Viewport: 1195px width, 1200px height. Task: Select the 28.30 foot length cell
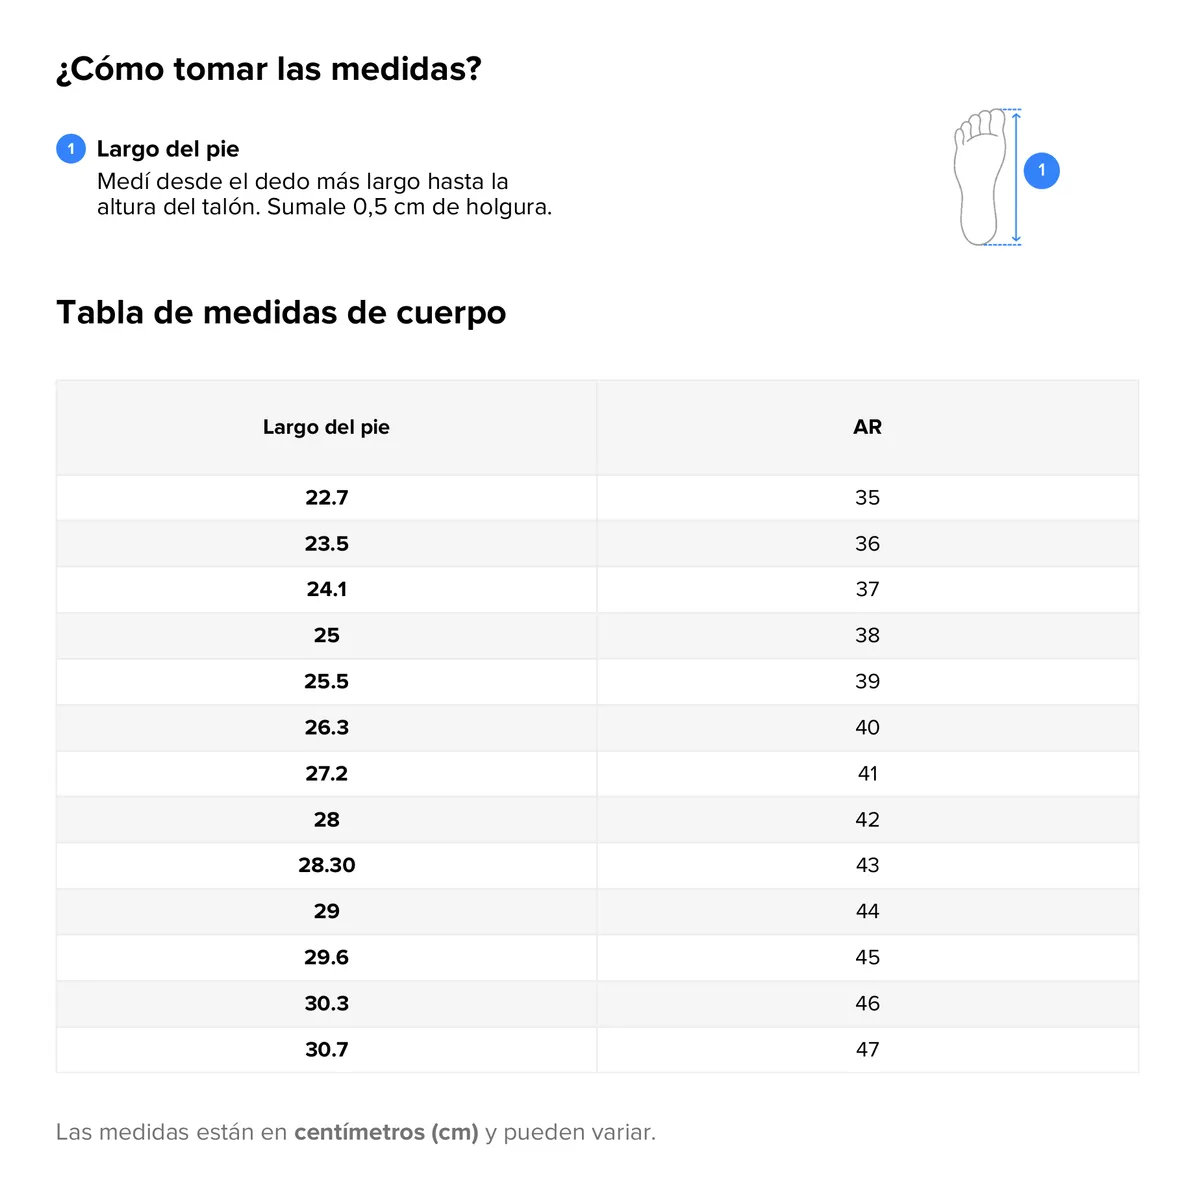tap(326, 866)
